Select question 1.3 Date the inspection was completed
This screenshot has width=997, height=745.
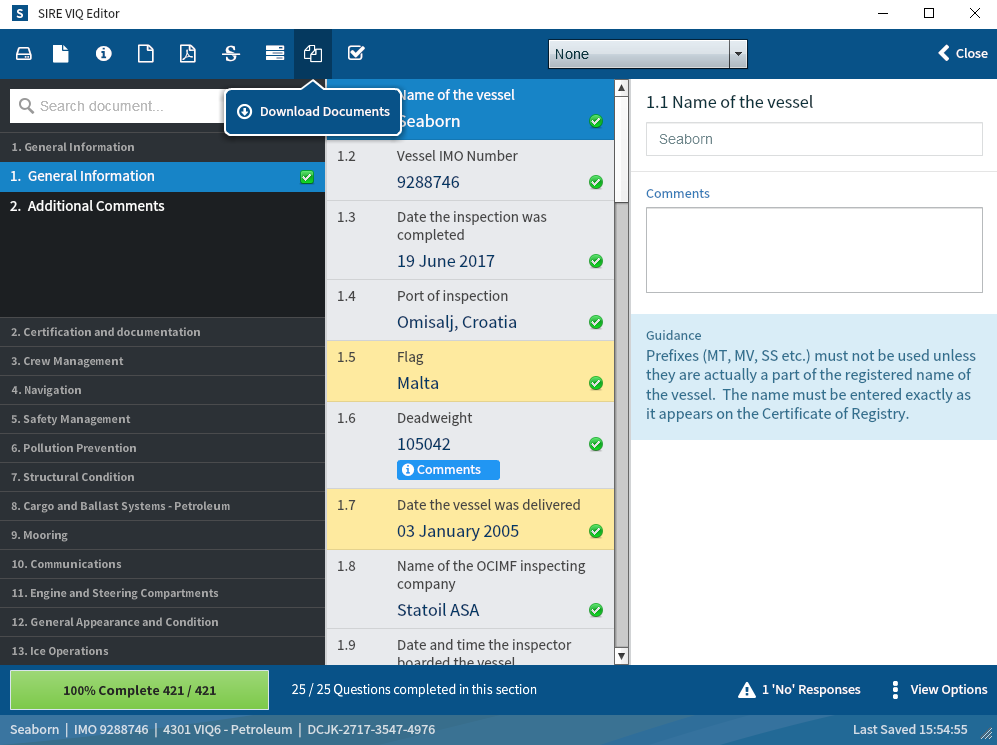pos(470,240)
